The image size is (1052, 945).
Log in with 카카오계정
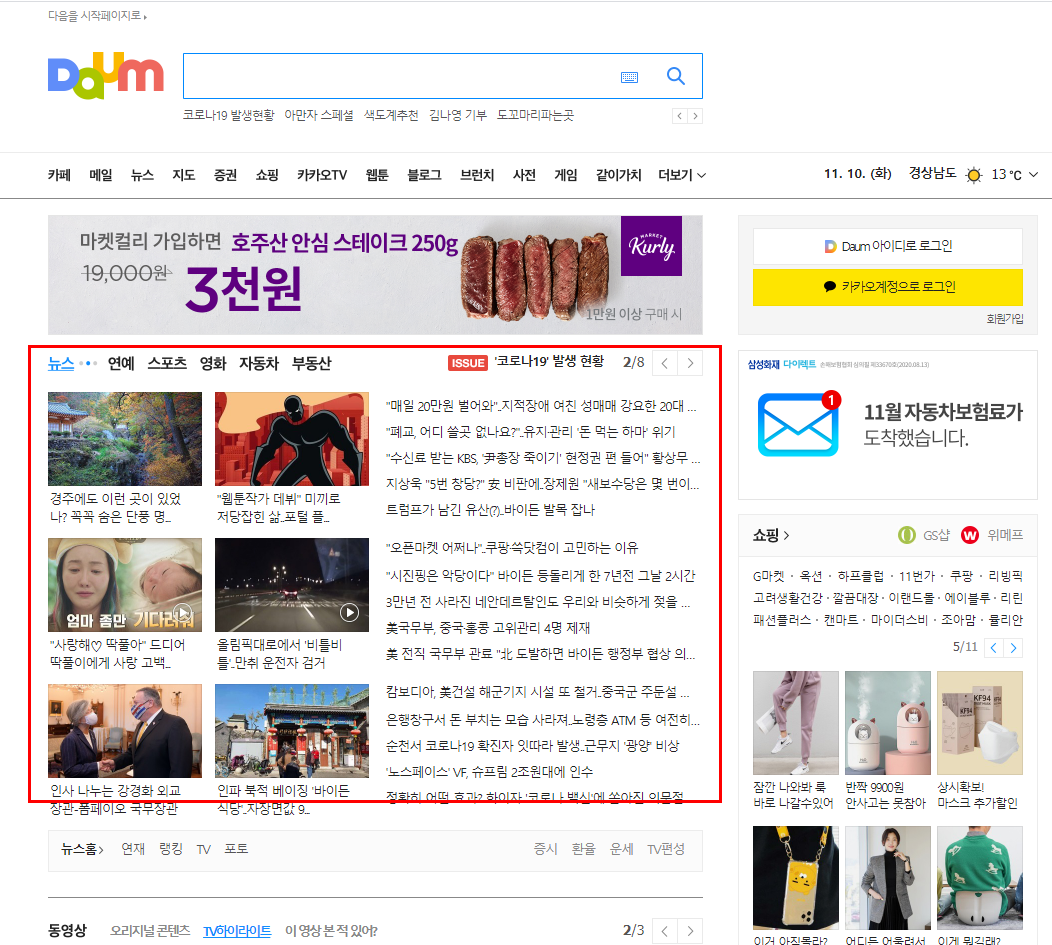click(x=888, y=287)
